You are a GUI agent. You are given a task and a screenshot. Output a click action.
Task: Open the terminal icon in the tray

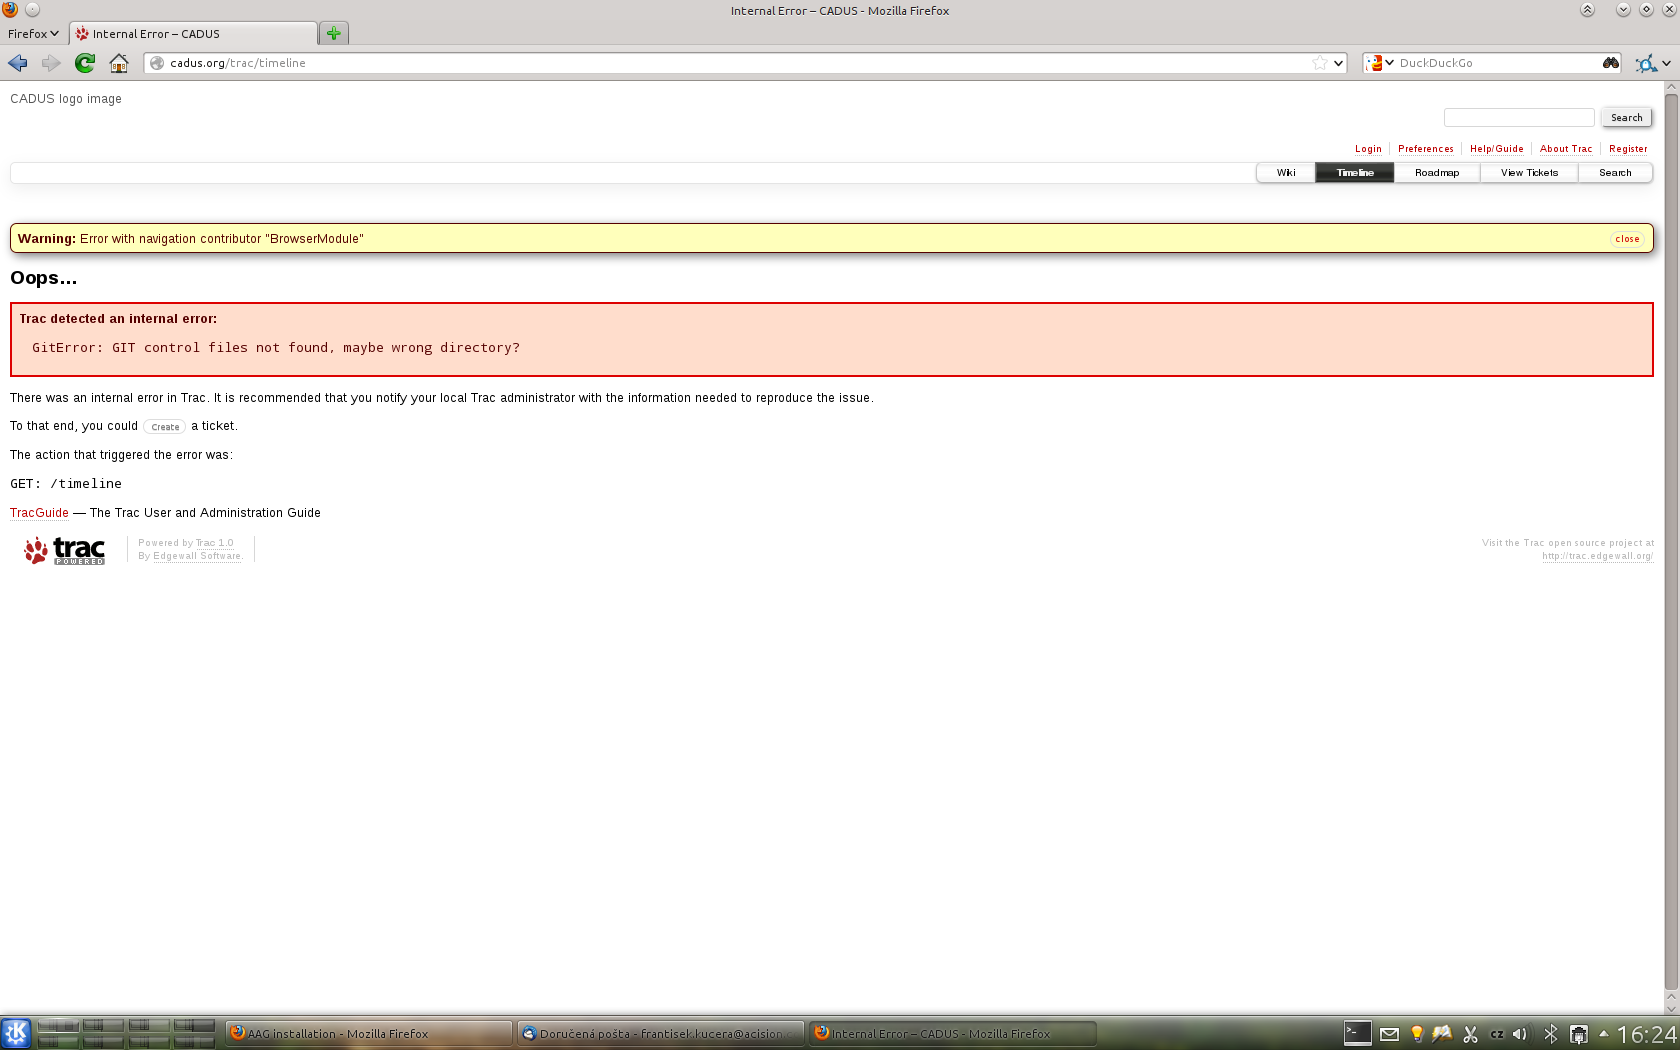(1357, 1033)
